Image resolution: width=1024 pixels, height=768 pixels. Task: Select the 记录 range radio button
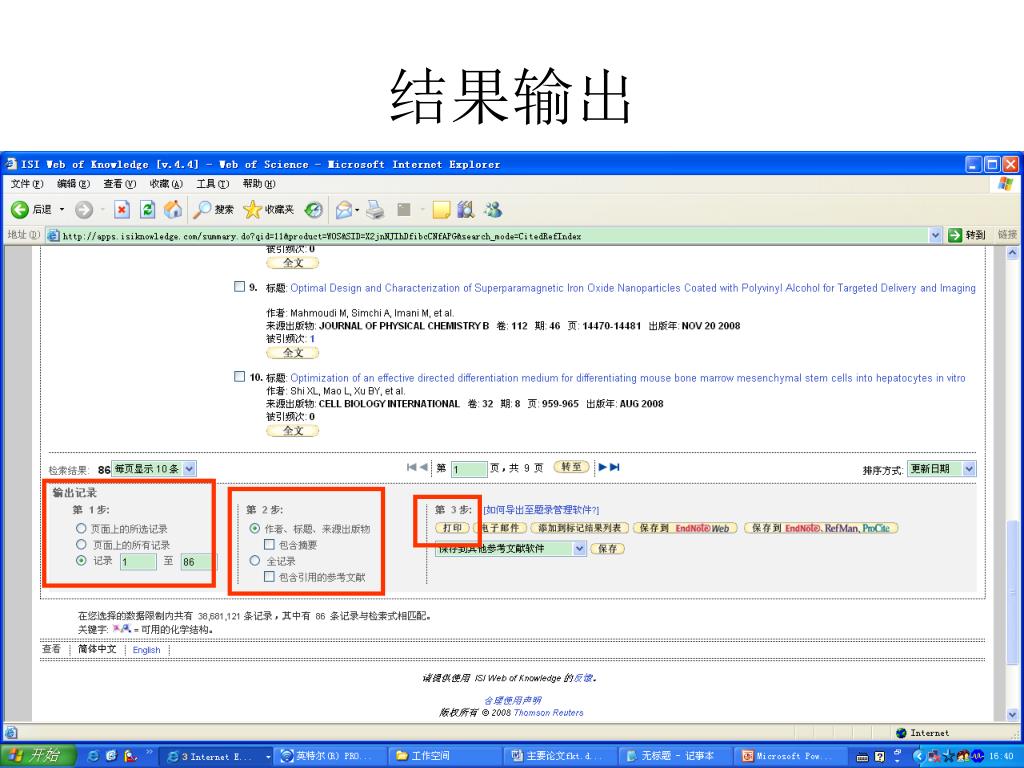point(81,560)
